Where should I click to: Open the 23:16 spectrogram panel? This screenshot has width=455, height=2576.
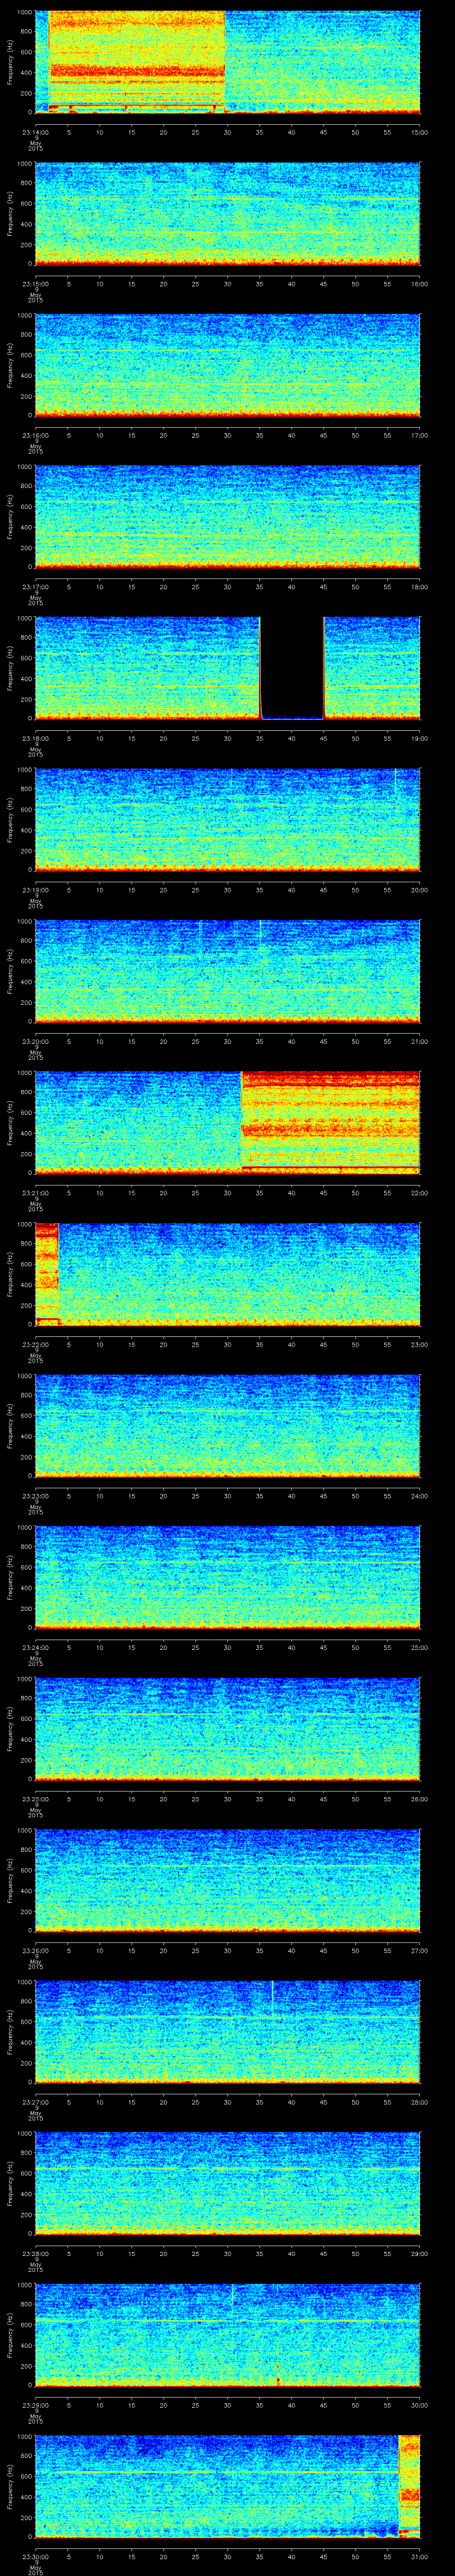(227, 364)
